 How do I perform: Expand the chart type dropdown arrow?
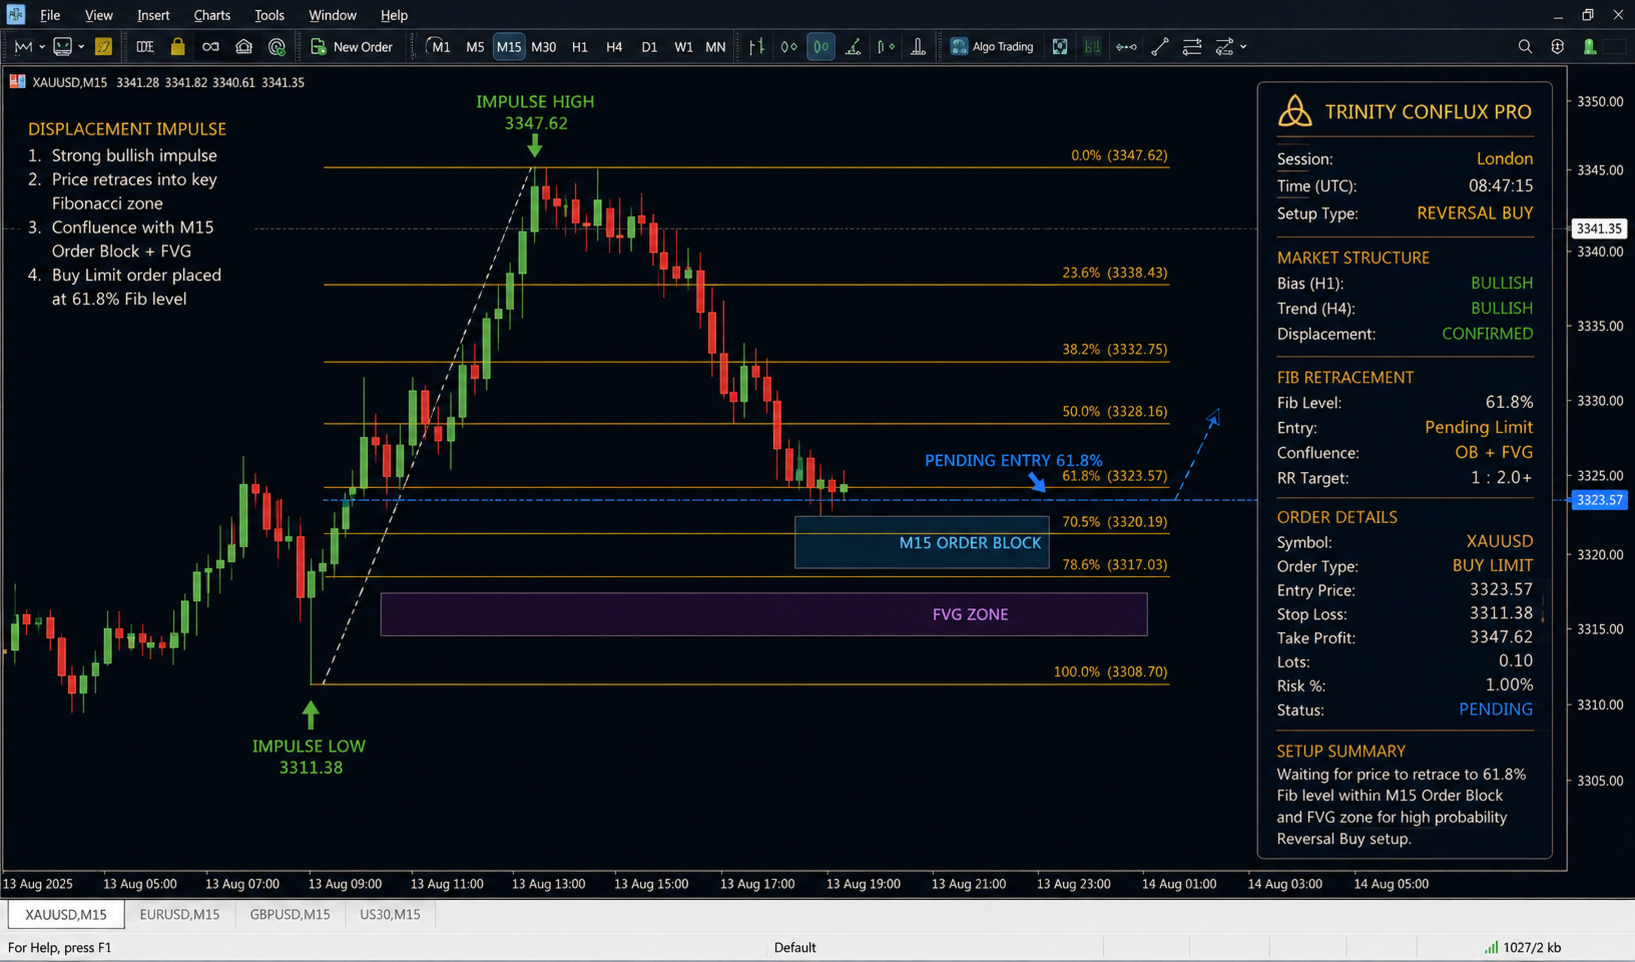(41, 47)
